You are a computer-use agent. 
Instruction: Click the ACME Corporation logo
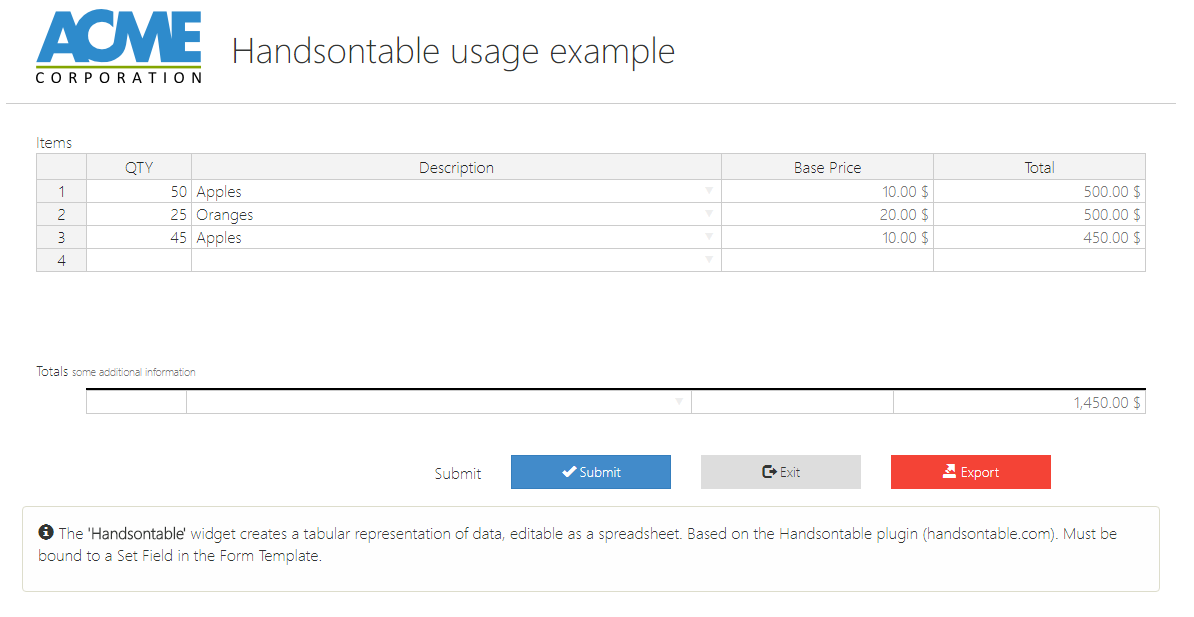click(118, 48)
